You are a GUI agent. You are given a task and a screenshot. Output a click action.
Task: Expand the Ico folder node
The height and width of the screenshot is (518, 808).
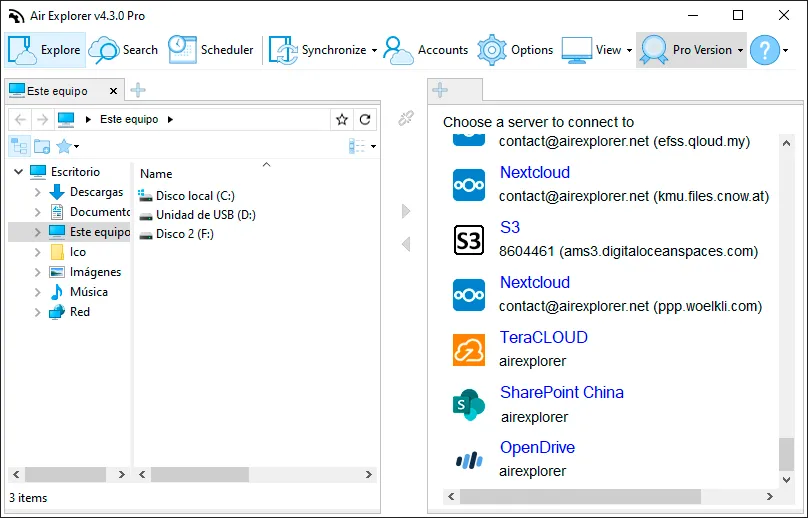coord(37,252)
